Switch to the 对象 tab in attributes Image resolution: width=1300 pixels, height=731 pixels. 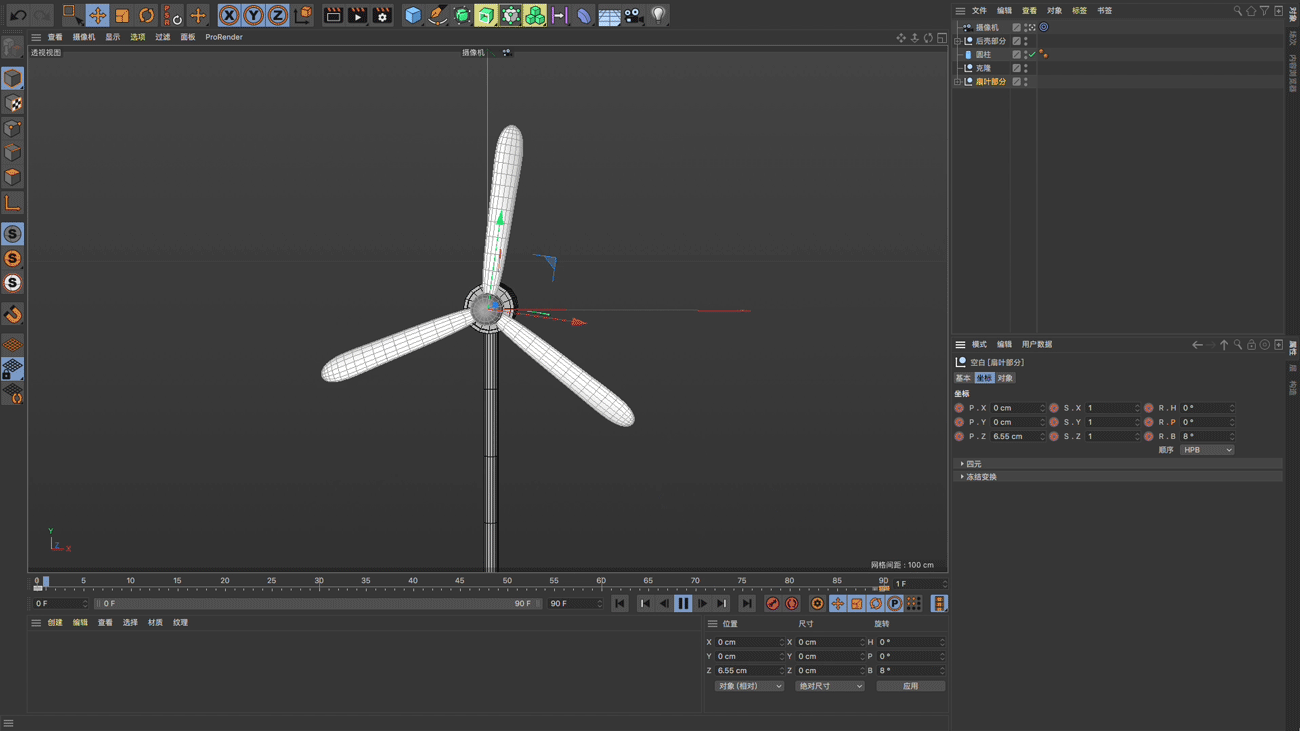coord(1005,378)
